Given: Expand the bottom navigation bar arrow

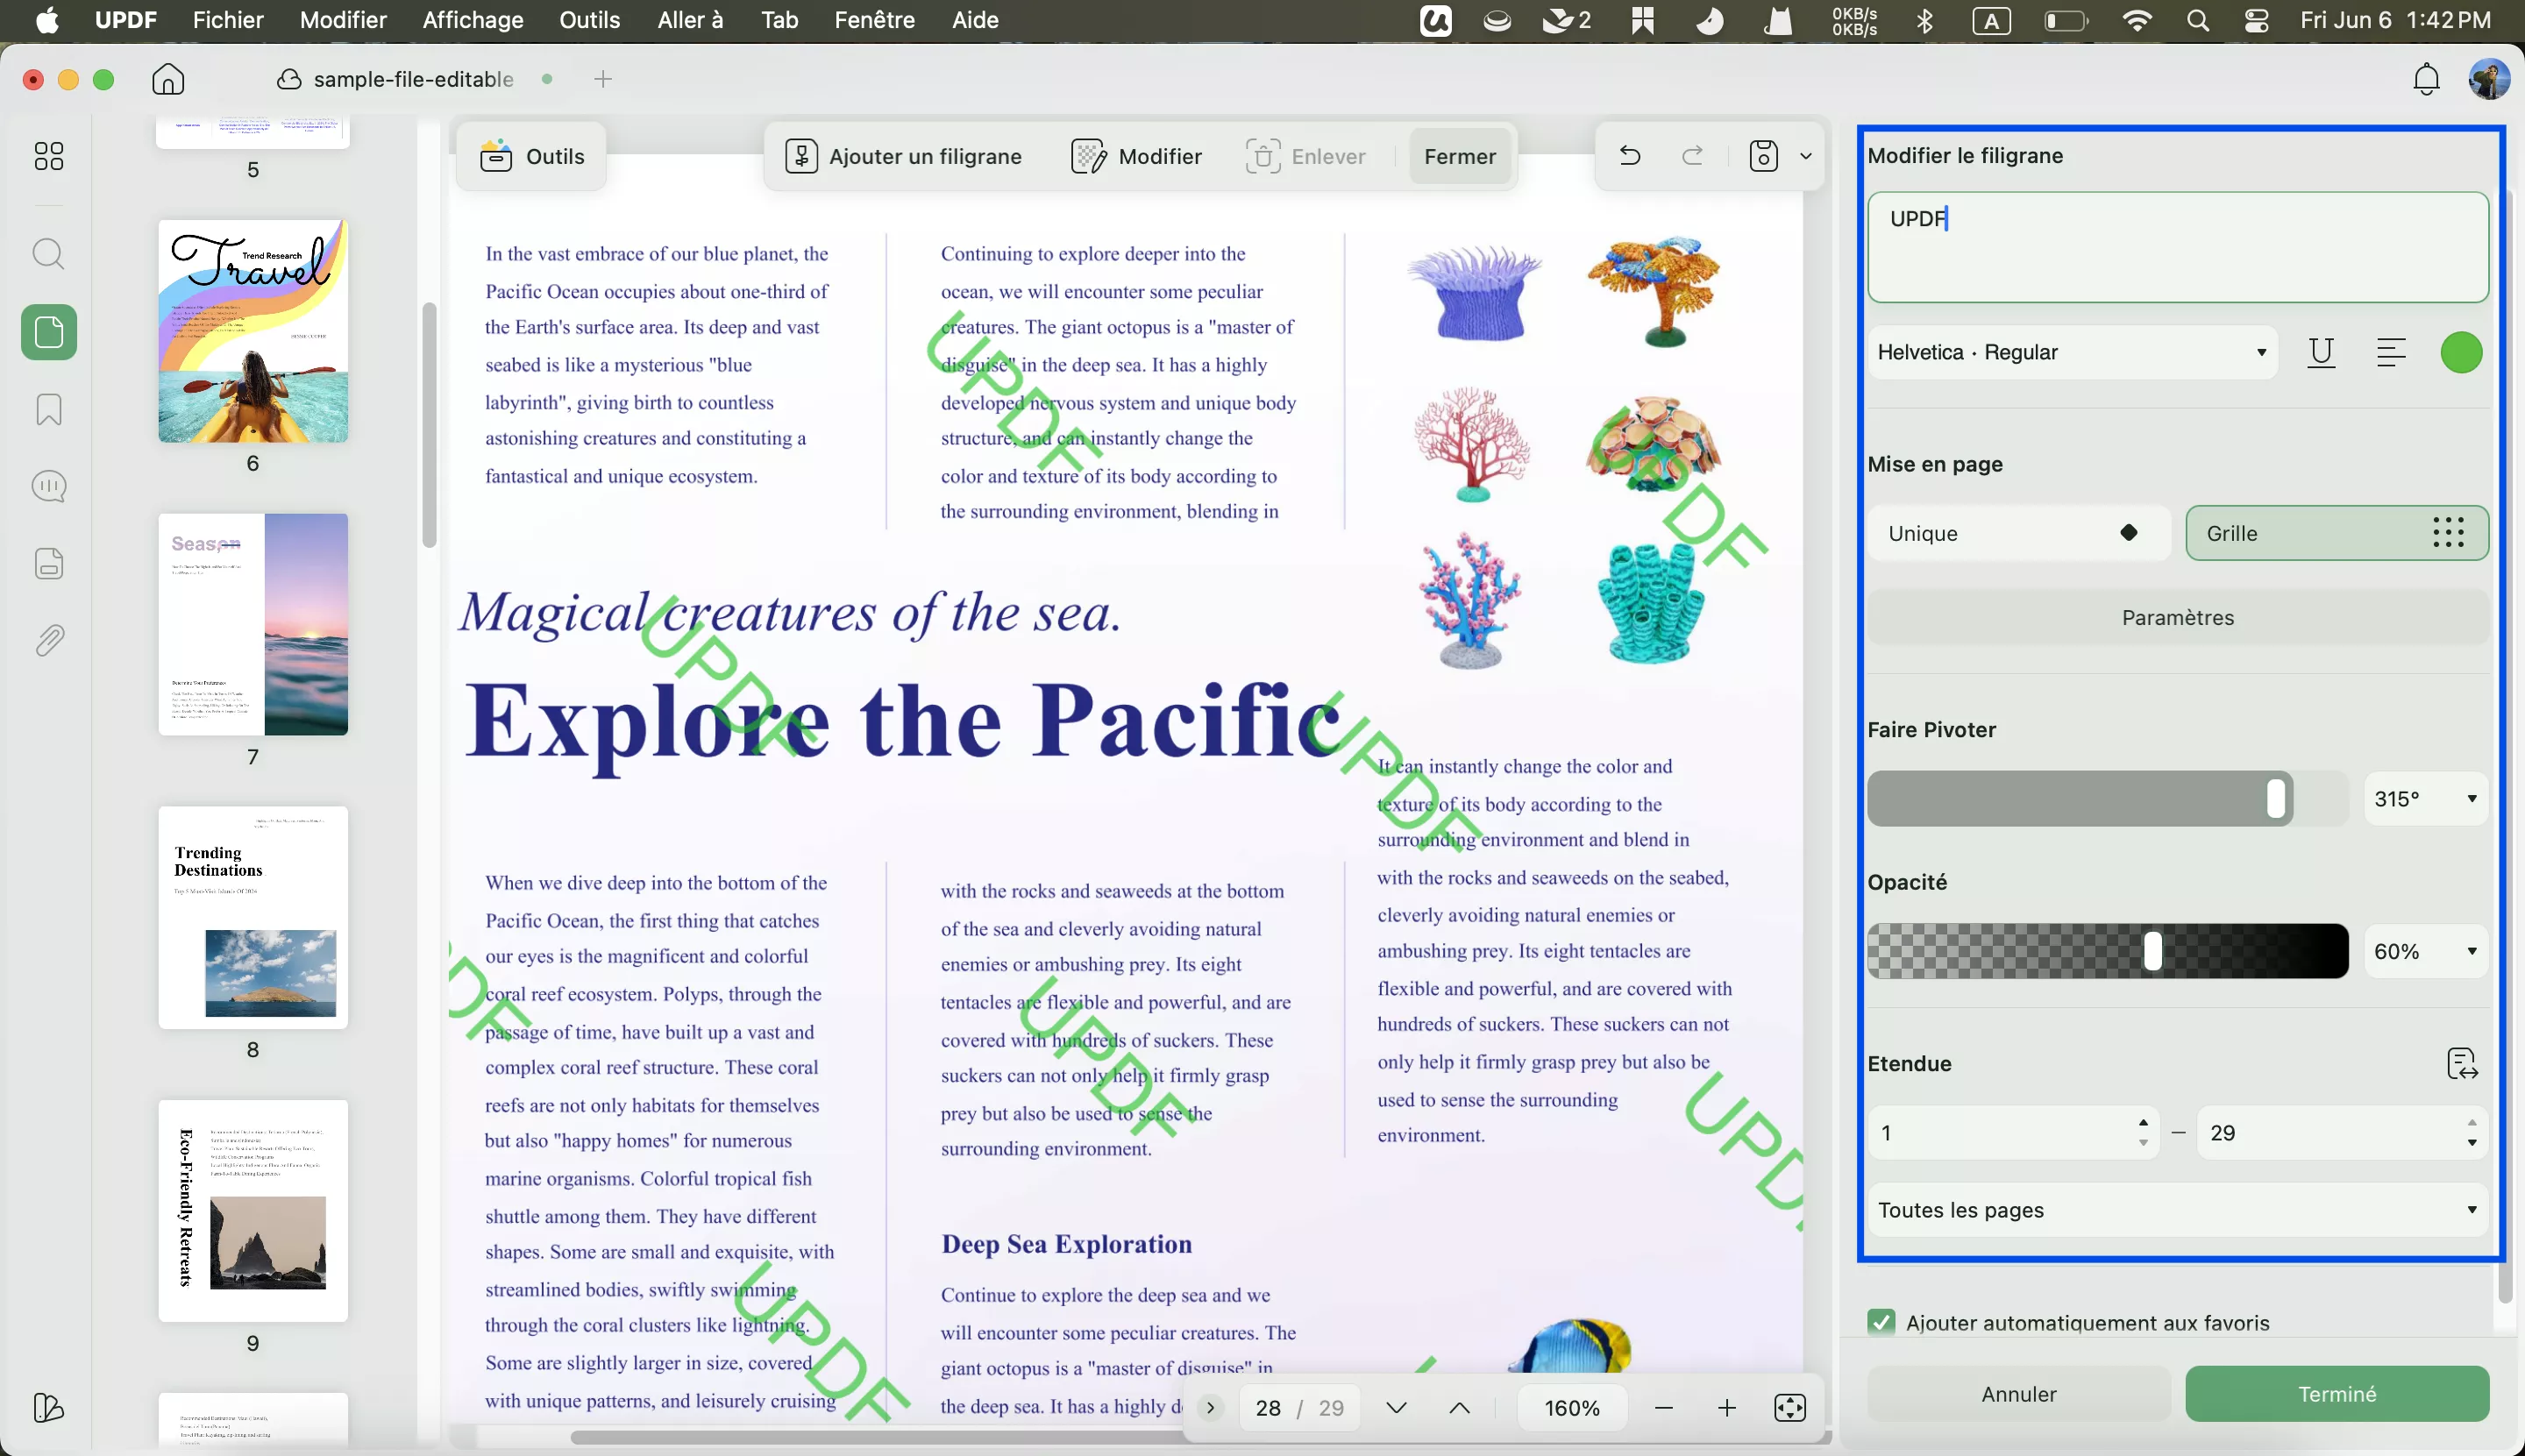Looking at the screenshot, I should (1211, 1408).
